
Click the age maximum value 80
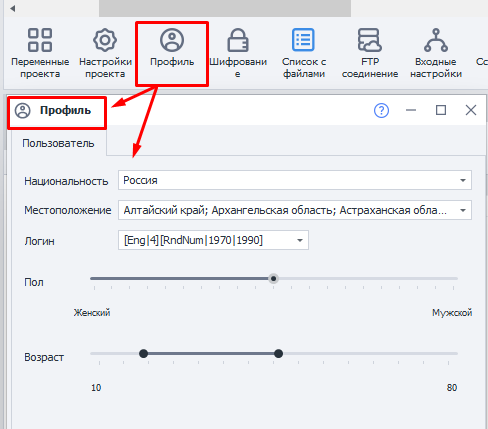[x=452, y=388]
